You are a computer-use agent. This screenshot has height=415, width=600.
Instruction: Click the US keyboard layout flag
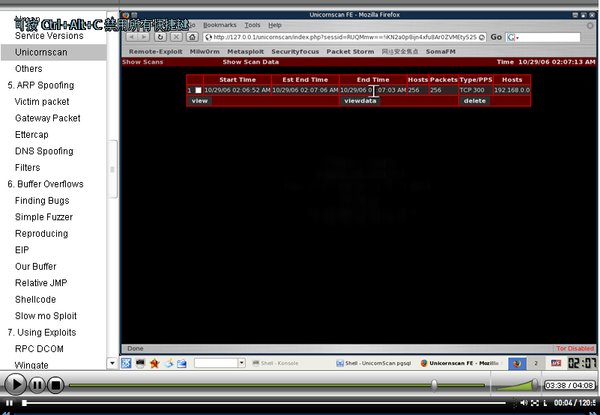(556, 363)
